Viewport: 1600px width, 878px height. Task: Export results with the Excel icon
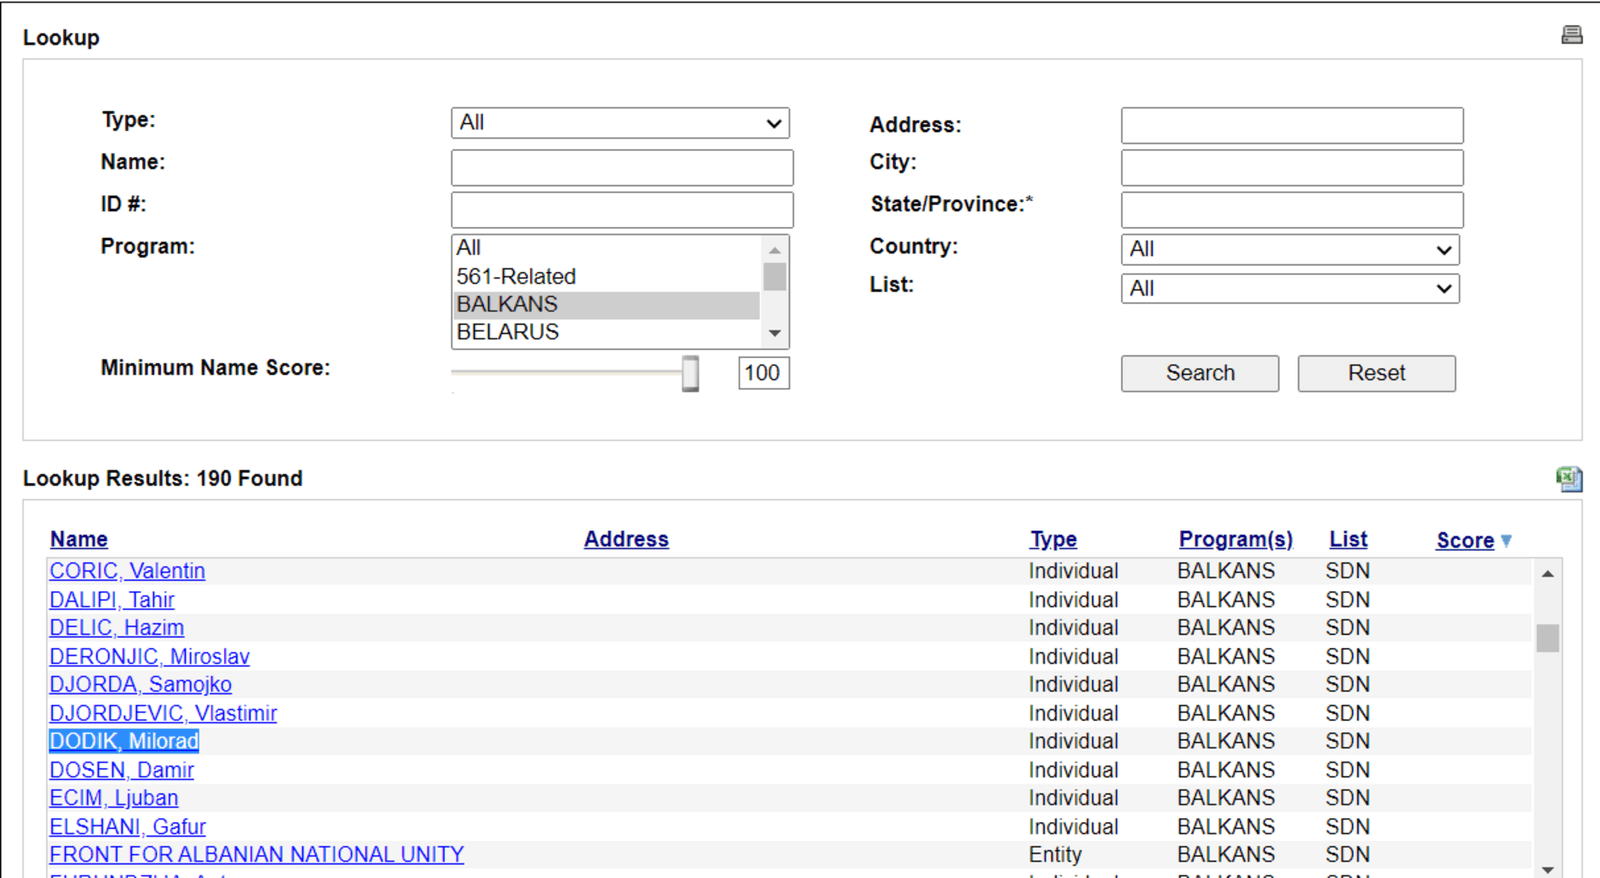pos(1569,479)
